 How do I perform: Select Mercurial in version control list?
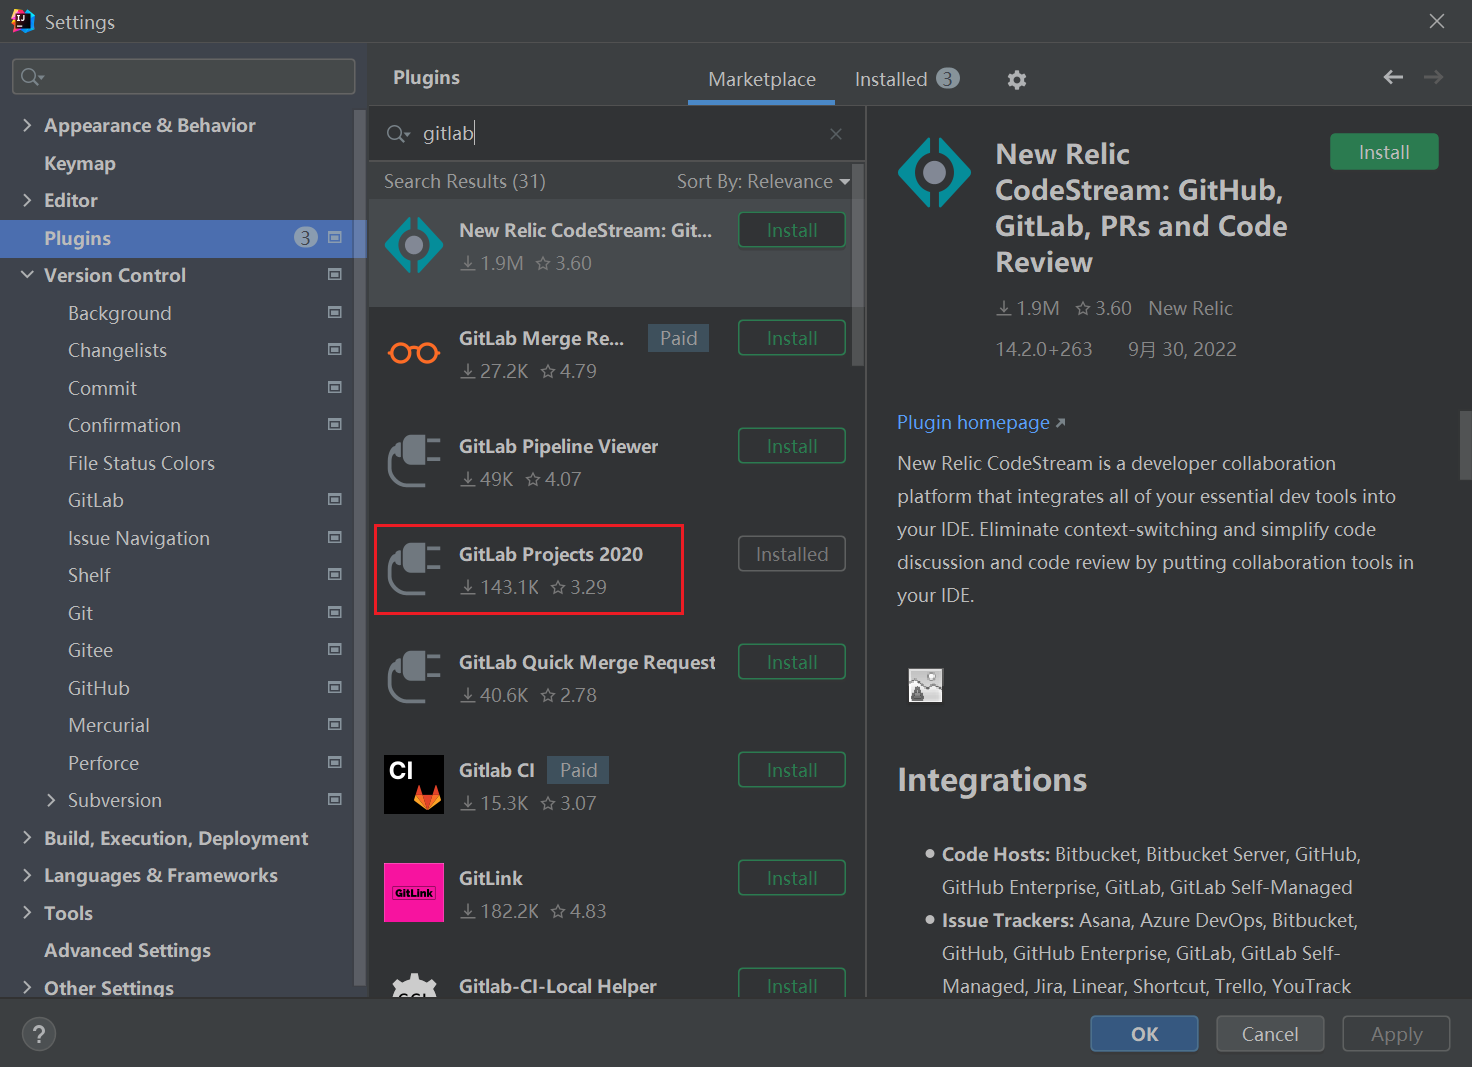pos(109,725)
